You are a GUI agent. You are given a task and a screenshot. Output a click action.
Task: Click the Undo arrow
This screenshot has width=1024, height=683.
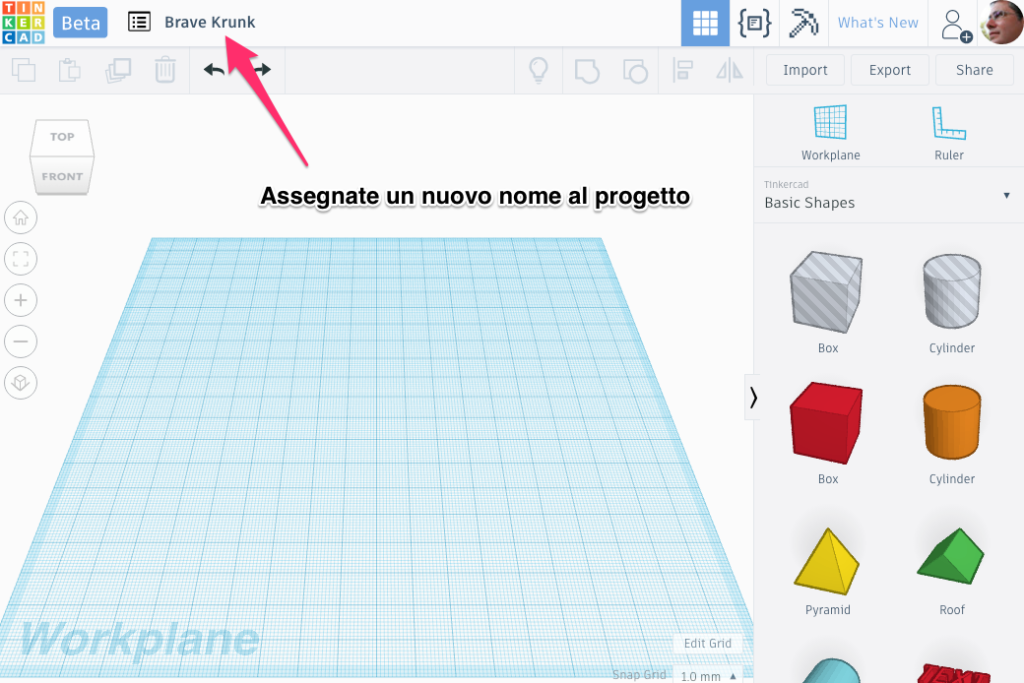(214, 70)
